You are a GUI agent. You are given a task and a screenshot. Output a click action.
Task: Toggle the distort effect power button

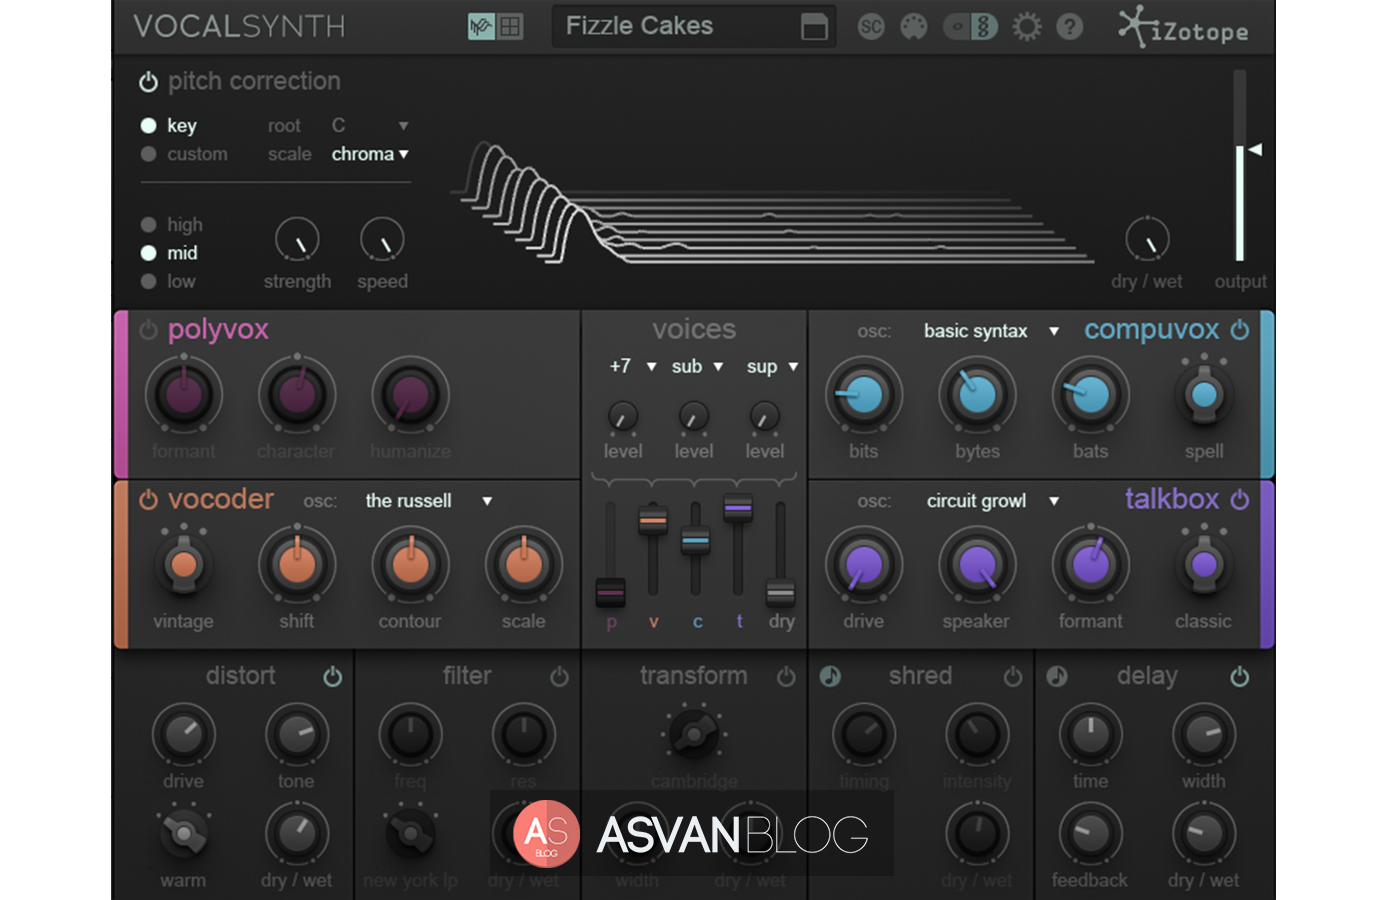pos(333,677)
